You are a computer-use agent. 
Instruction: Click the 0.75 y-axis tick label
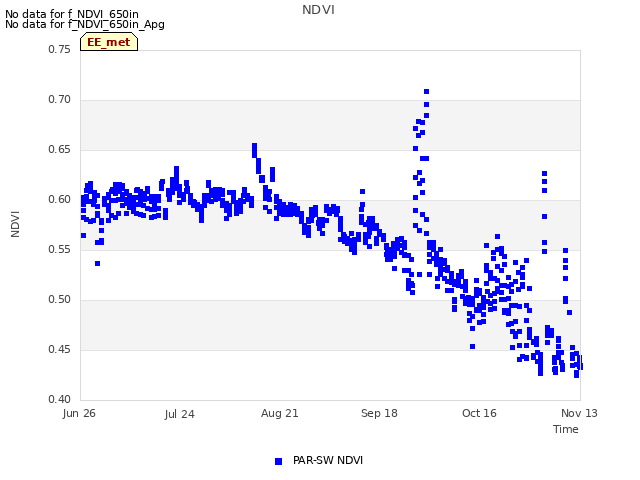click(x=60, y=49)
